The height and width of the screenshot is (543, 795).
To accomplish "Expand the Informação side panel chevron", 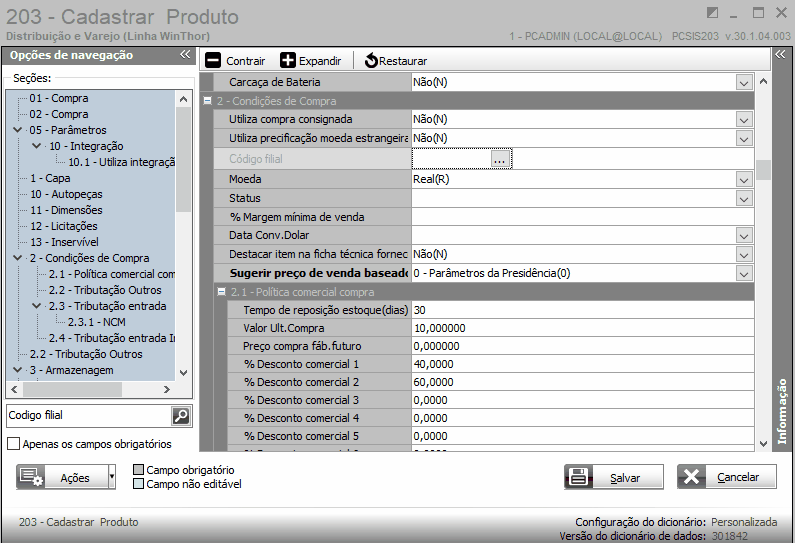I will pyautogui.click(x=780, y=54).
